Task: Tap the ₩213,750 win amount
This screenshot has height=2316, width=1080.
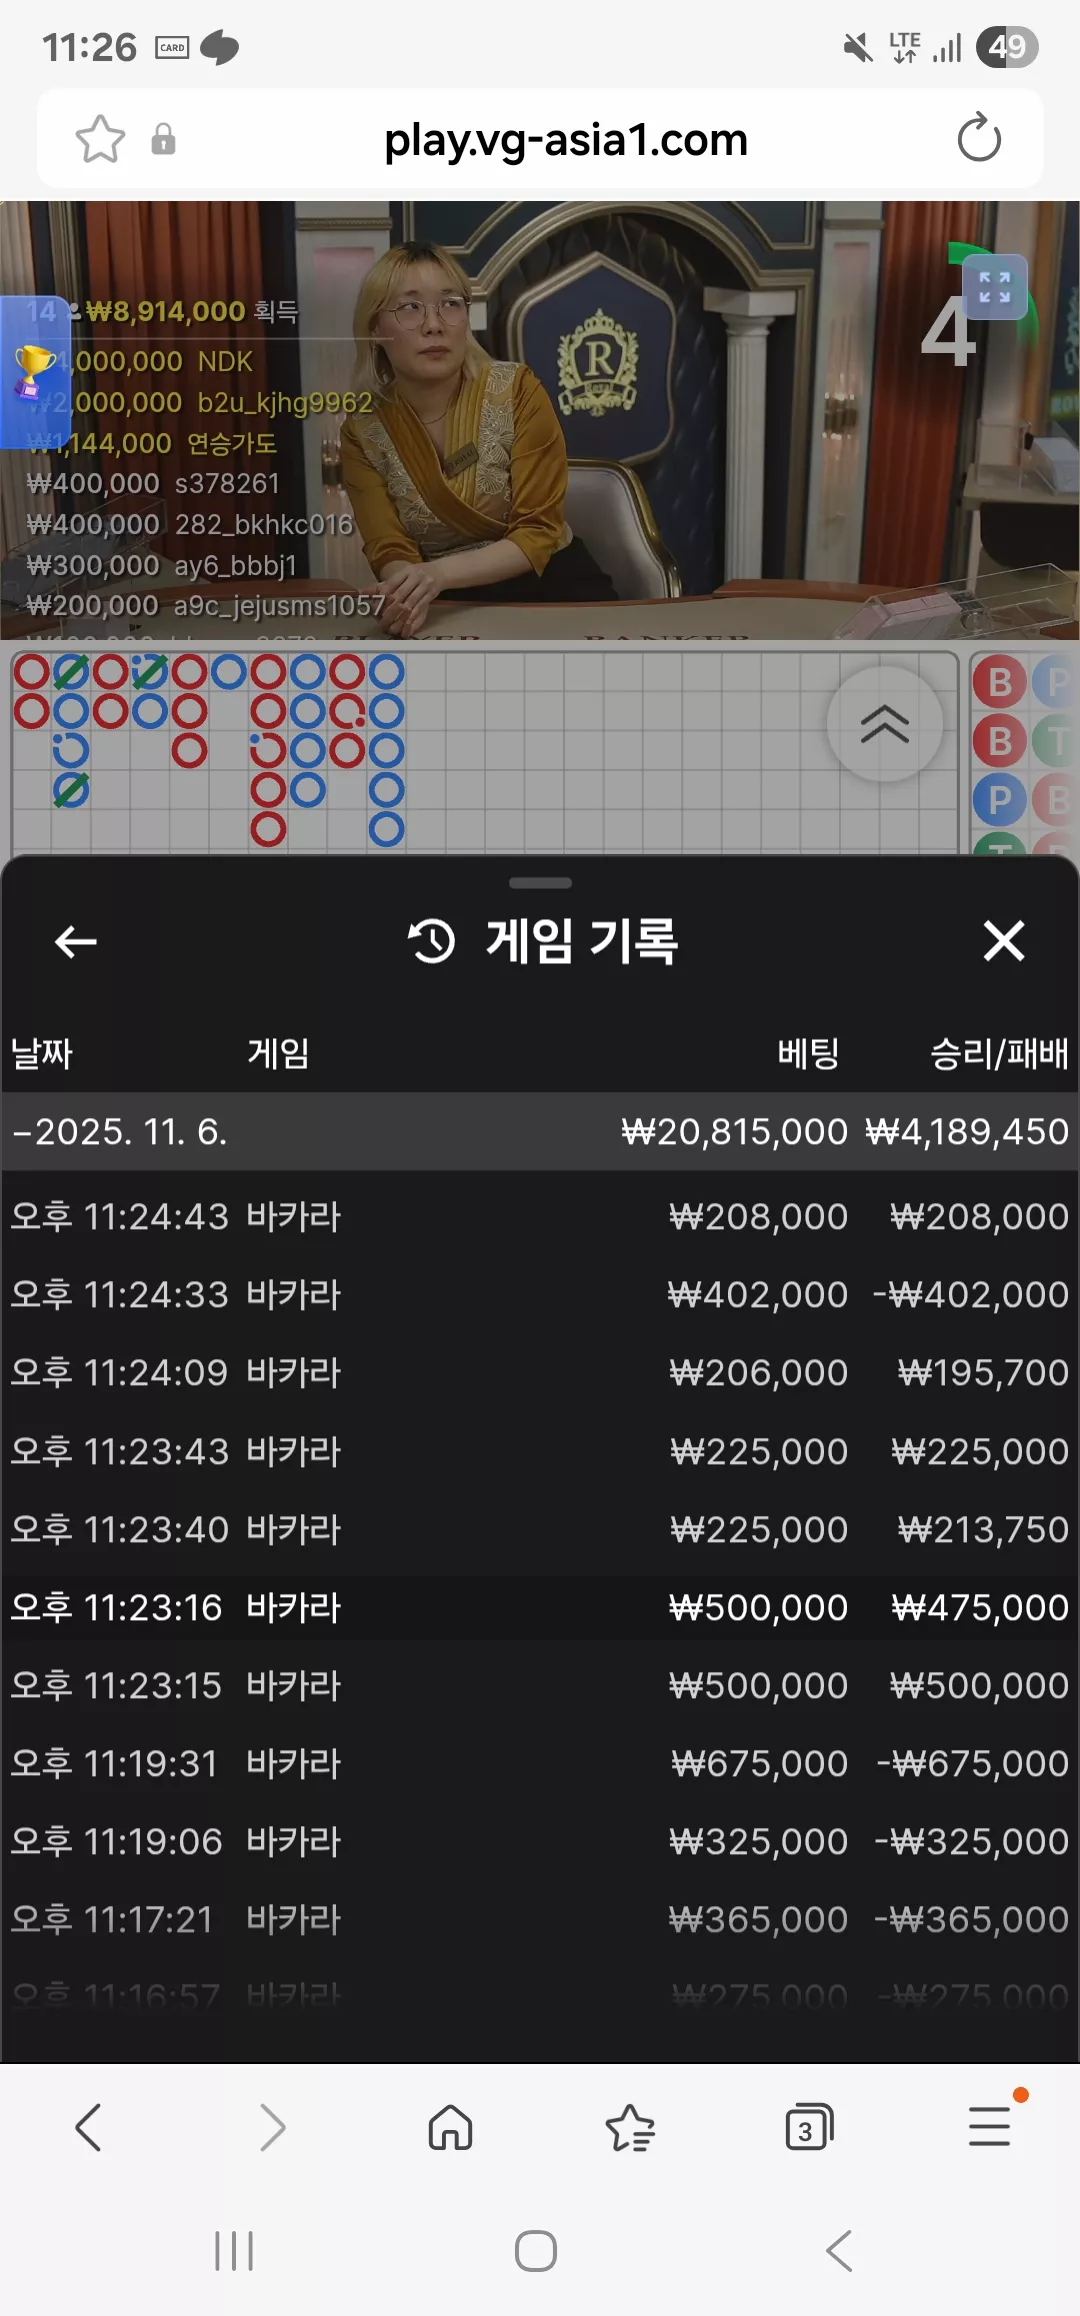Action: pyautogui.click(x=983, y=1529)
